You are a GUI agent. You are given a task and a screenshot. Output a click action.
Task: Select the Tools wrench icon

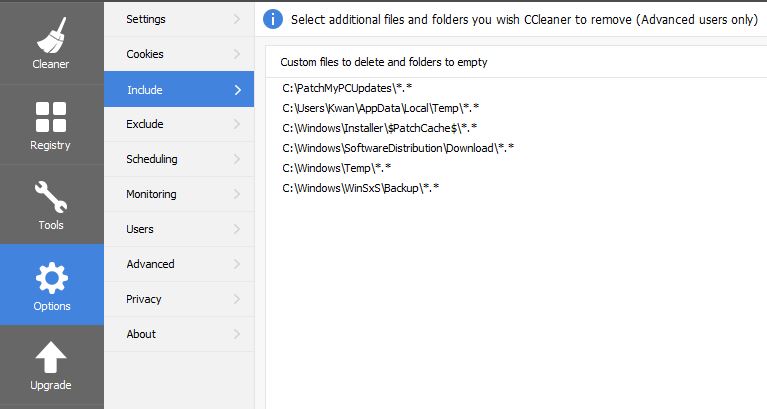click(x=51, y=197)
